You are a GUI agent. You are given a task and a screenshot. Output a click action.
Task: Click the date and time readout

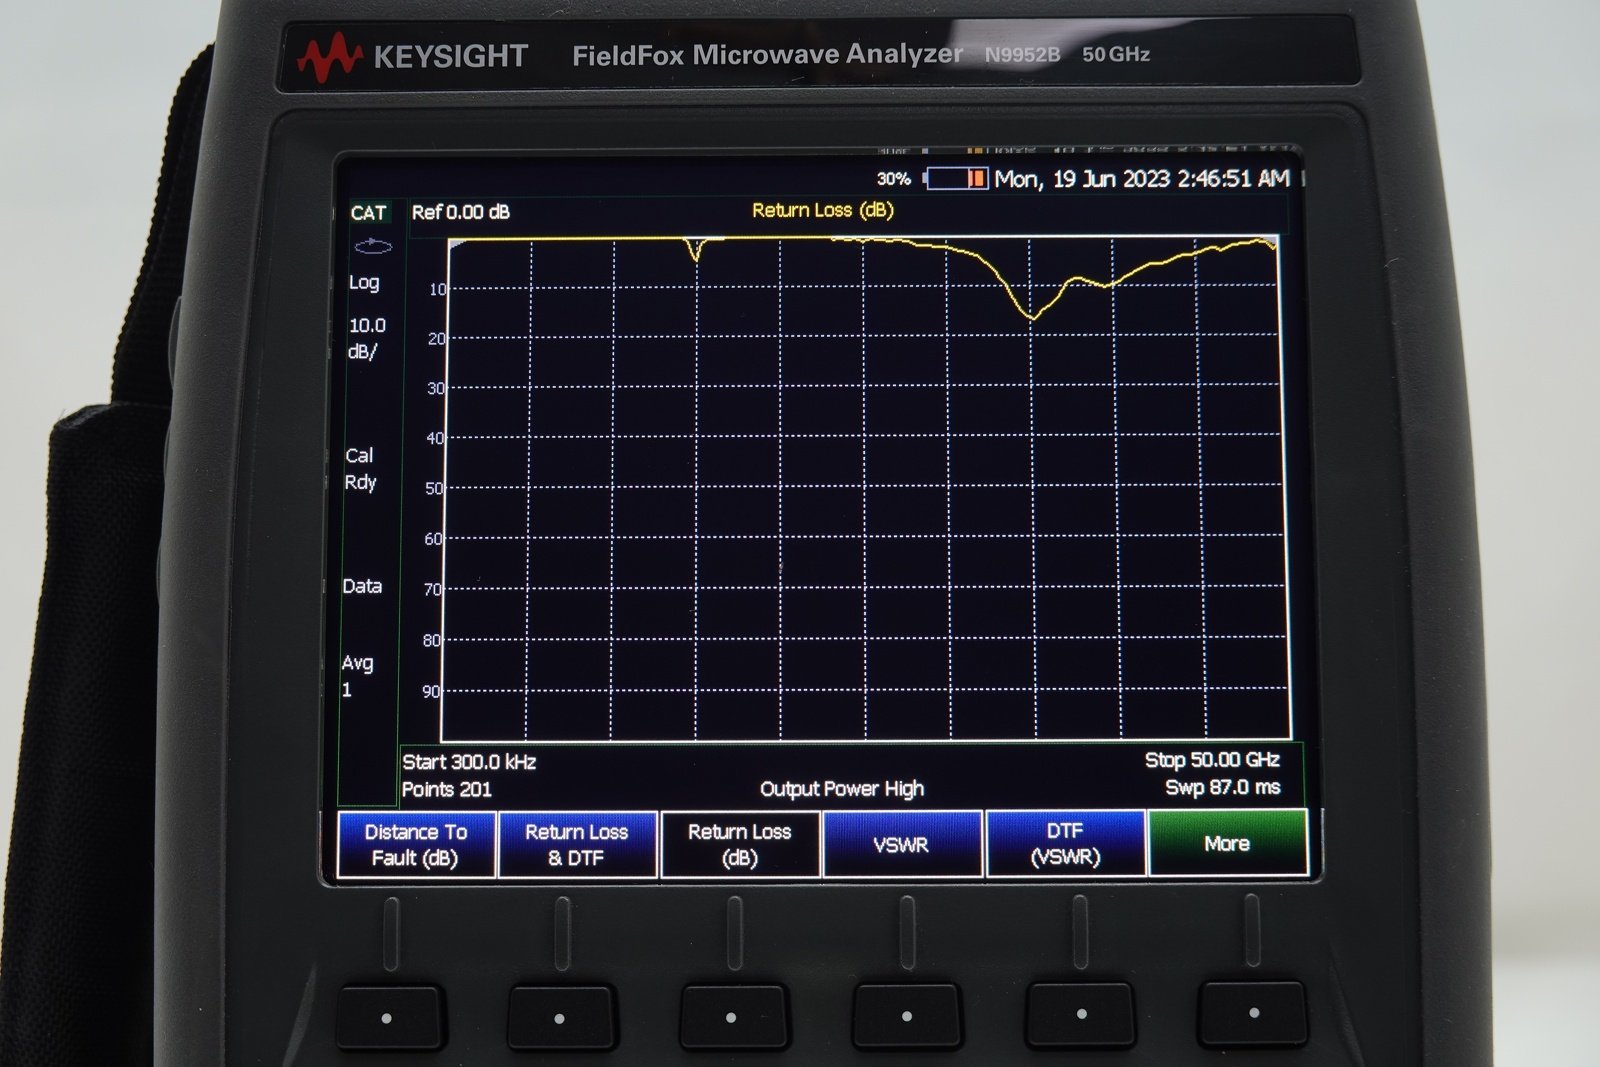tap(1142, 179)
